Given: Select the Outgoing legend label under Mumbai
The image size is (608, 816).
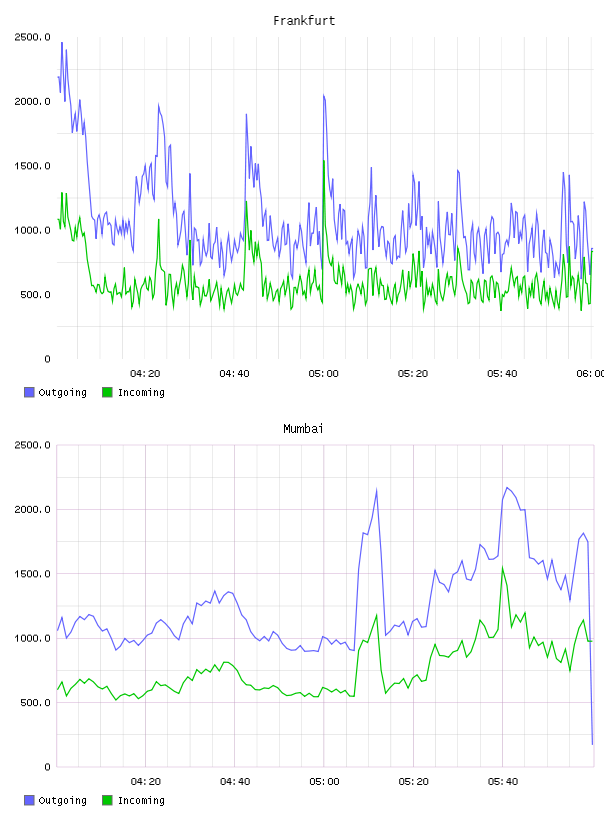Looking at the screenshot, I should (62, 801).
